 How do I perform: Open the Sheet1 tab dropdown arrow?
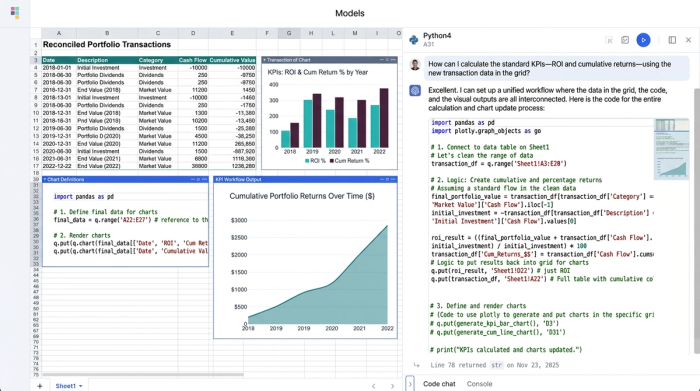(x=81, y=386)
